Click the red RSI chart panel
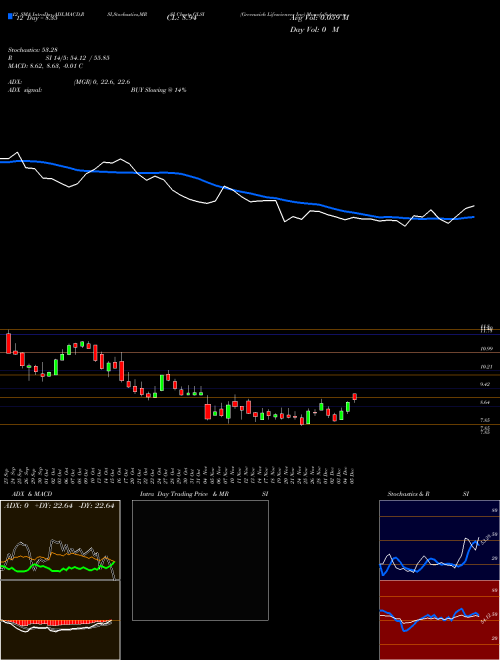This screenshot has height=660, width=500. point(439,620)
